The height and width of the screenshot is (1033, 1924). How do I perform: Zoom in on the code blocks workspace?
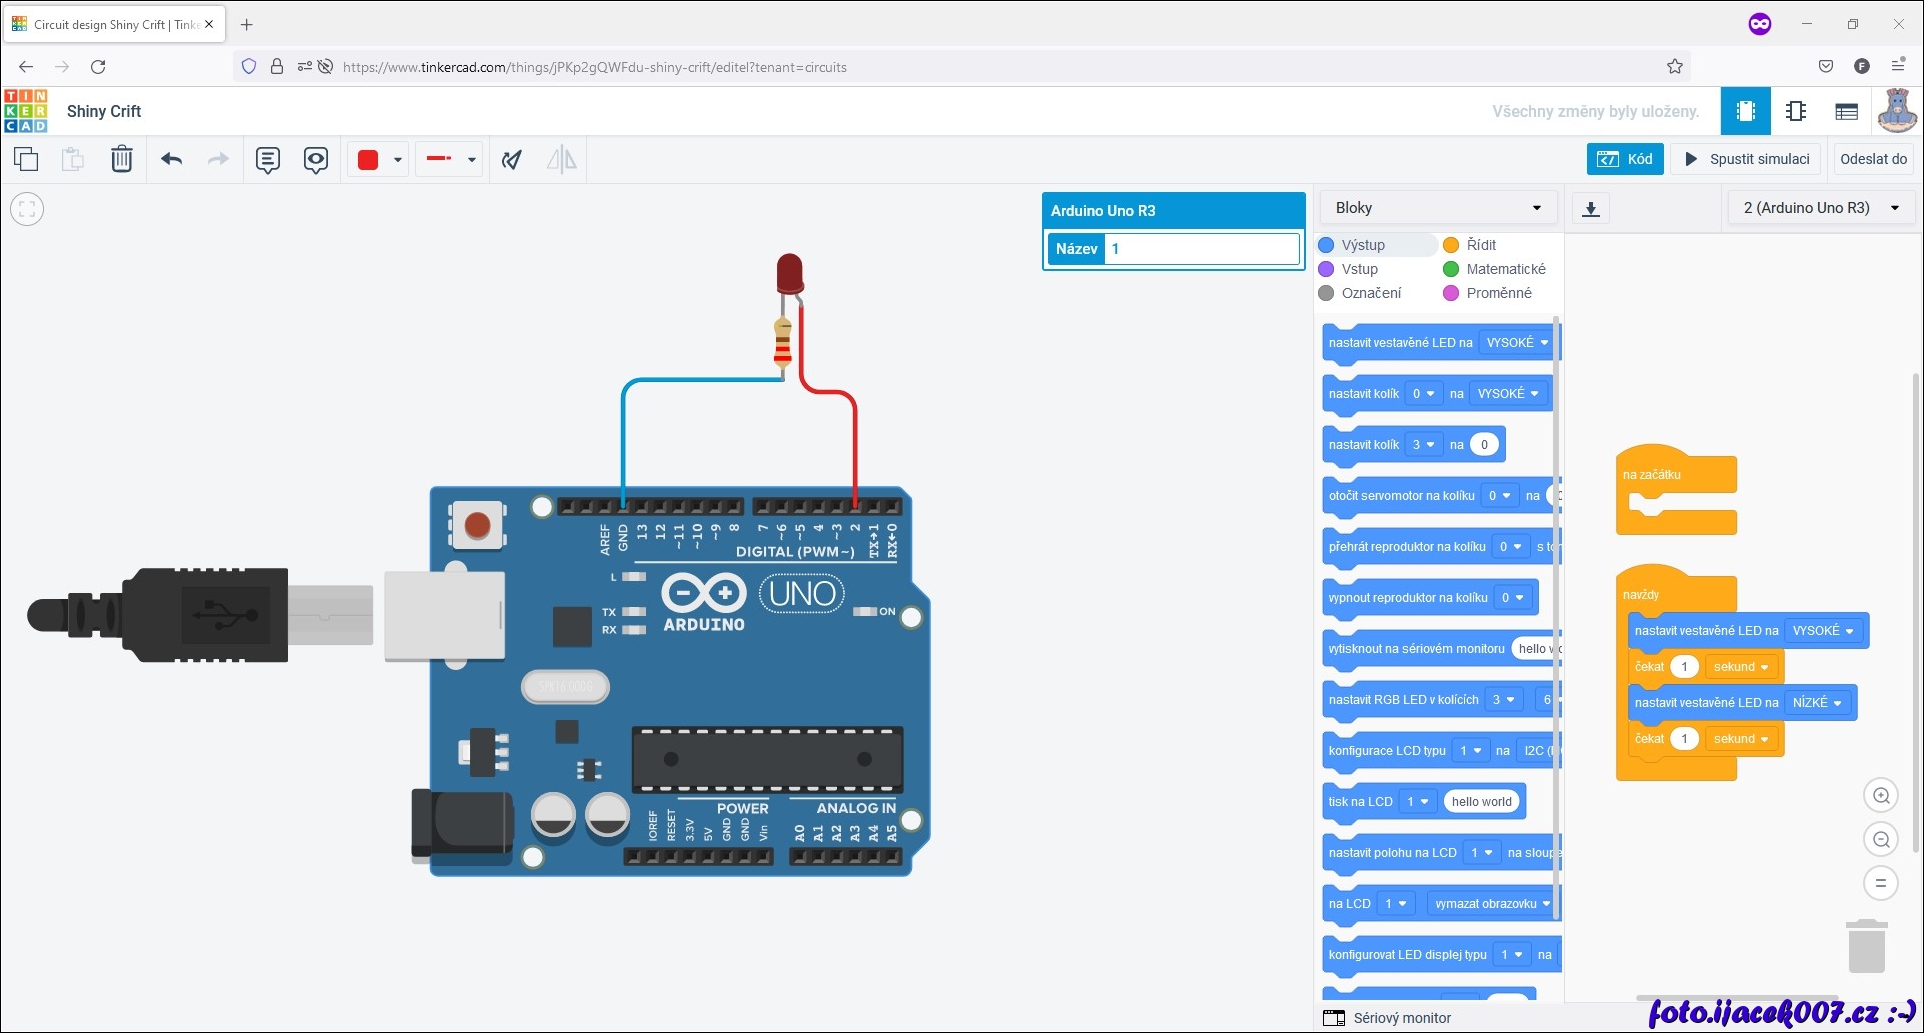point(1880,795)
